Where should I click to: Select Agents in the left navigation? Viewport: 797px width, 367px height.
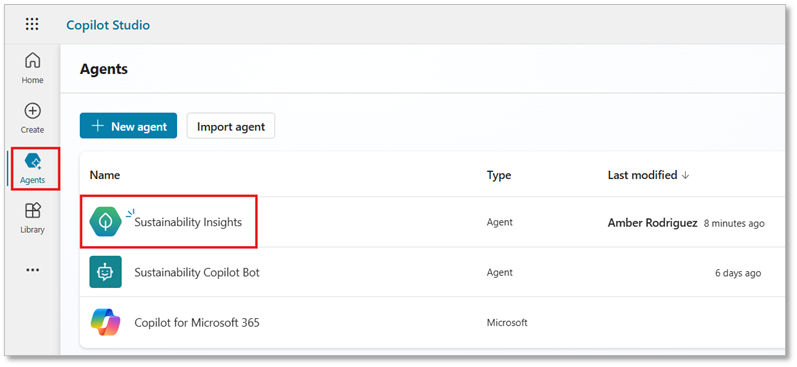click(x=33, y=168)
